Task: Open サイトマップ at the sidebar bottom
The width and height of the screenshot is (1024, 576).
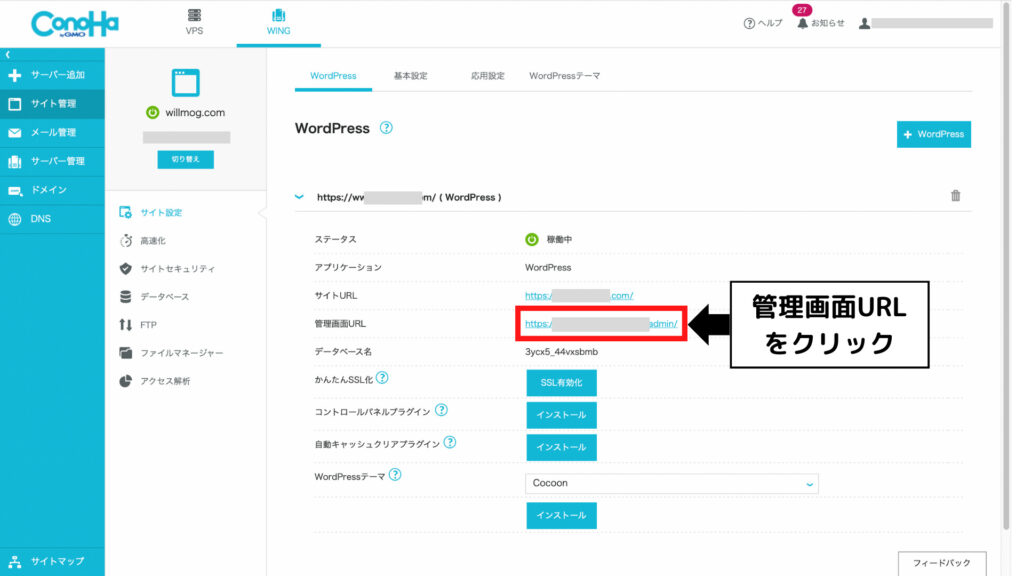Action: pyautogui.click(x=52, y=562)
